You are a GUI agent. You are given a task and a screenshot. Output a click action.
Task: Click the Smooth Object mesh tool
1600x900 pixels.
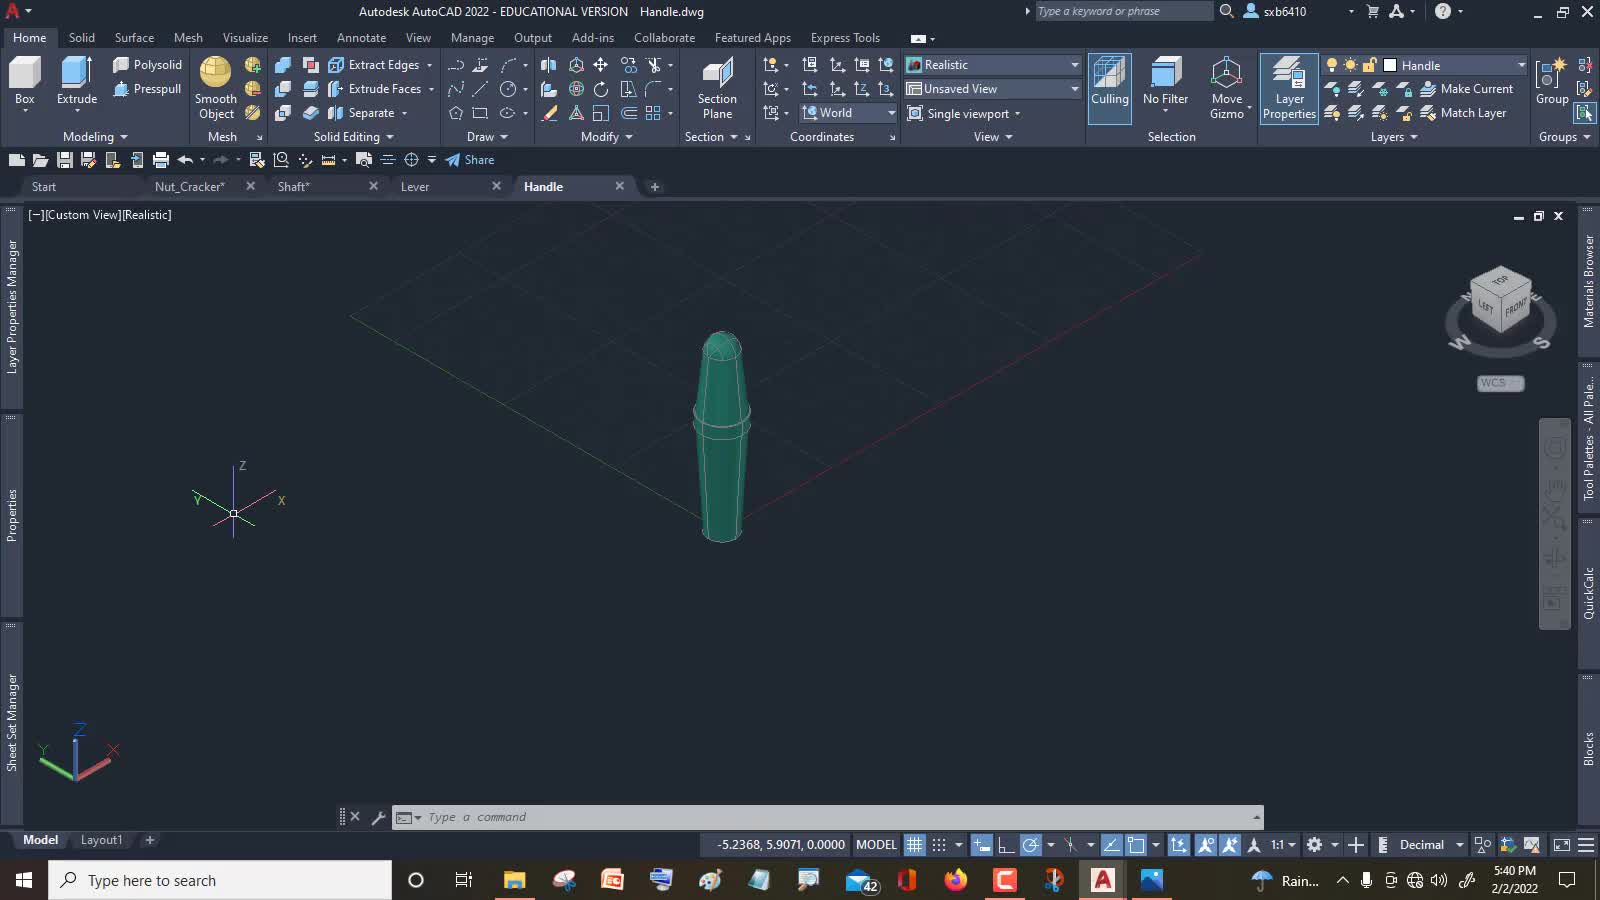216,88
